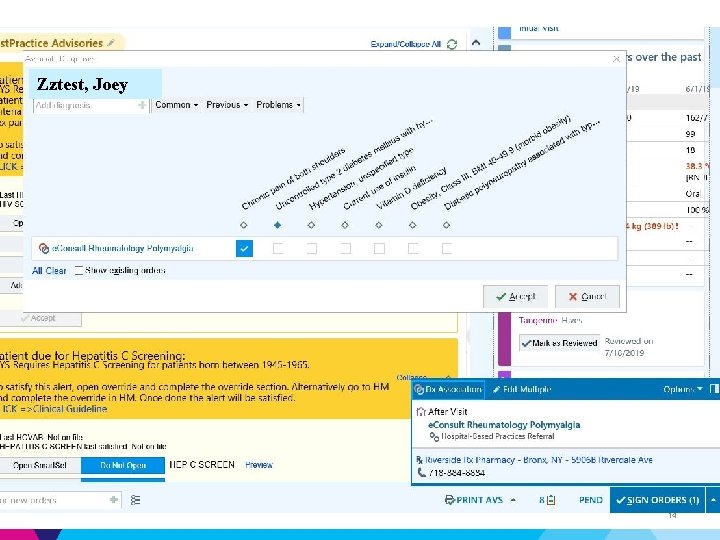Click the Clear link in the association dialog

coord(56,271)
